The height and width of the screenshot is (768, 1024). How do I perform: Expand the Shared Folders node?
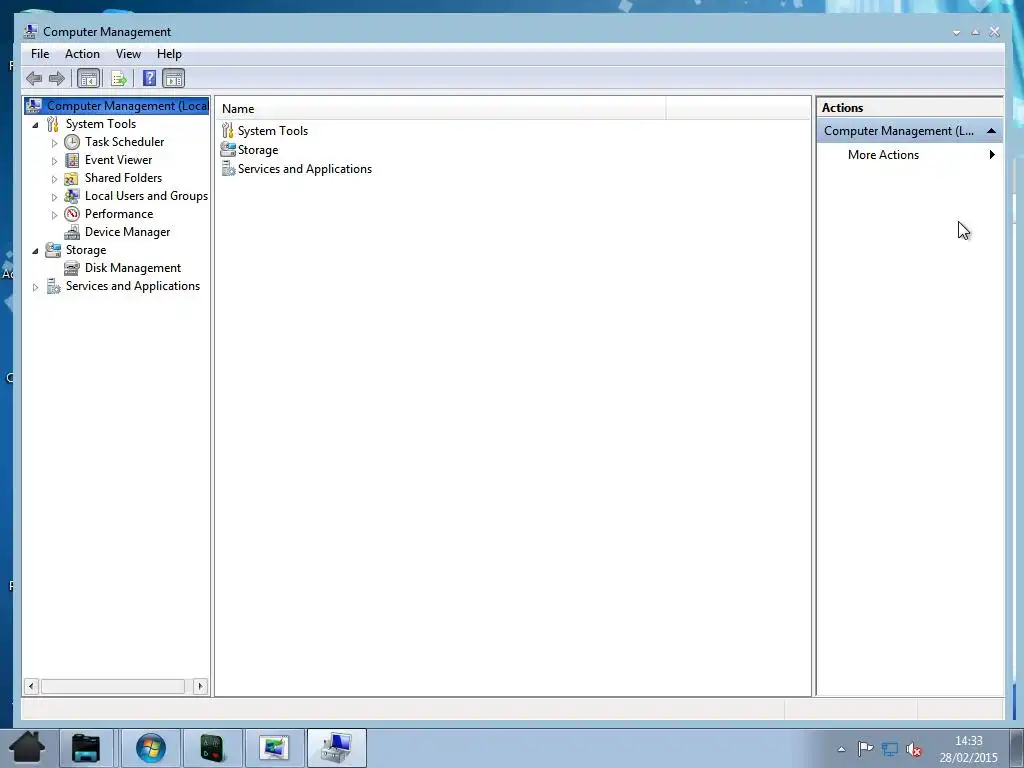tap(54, 178)
